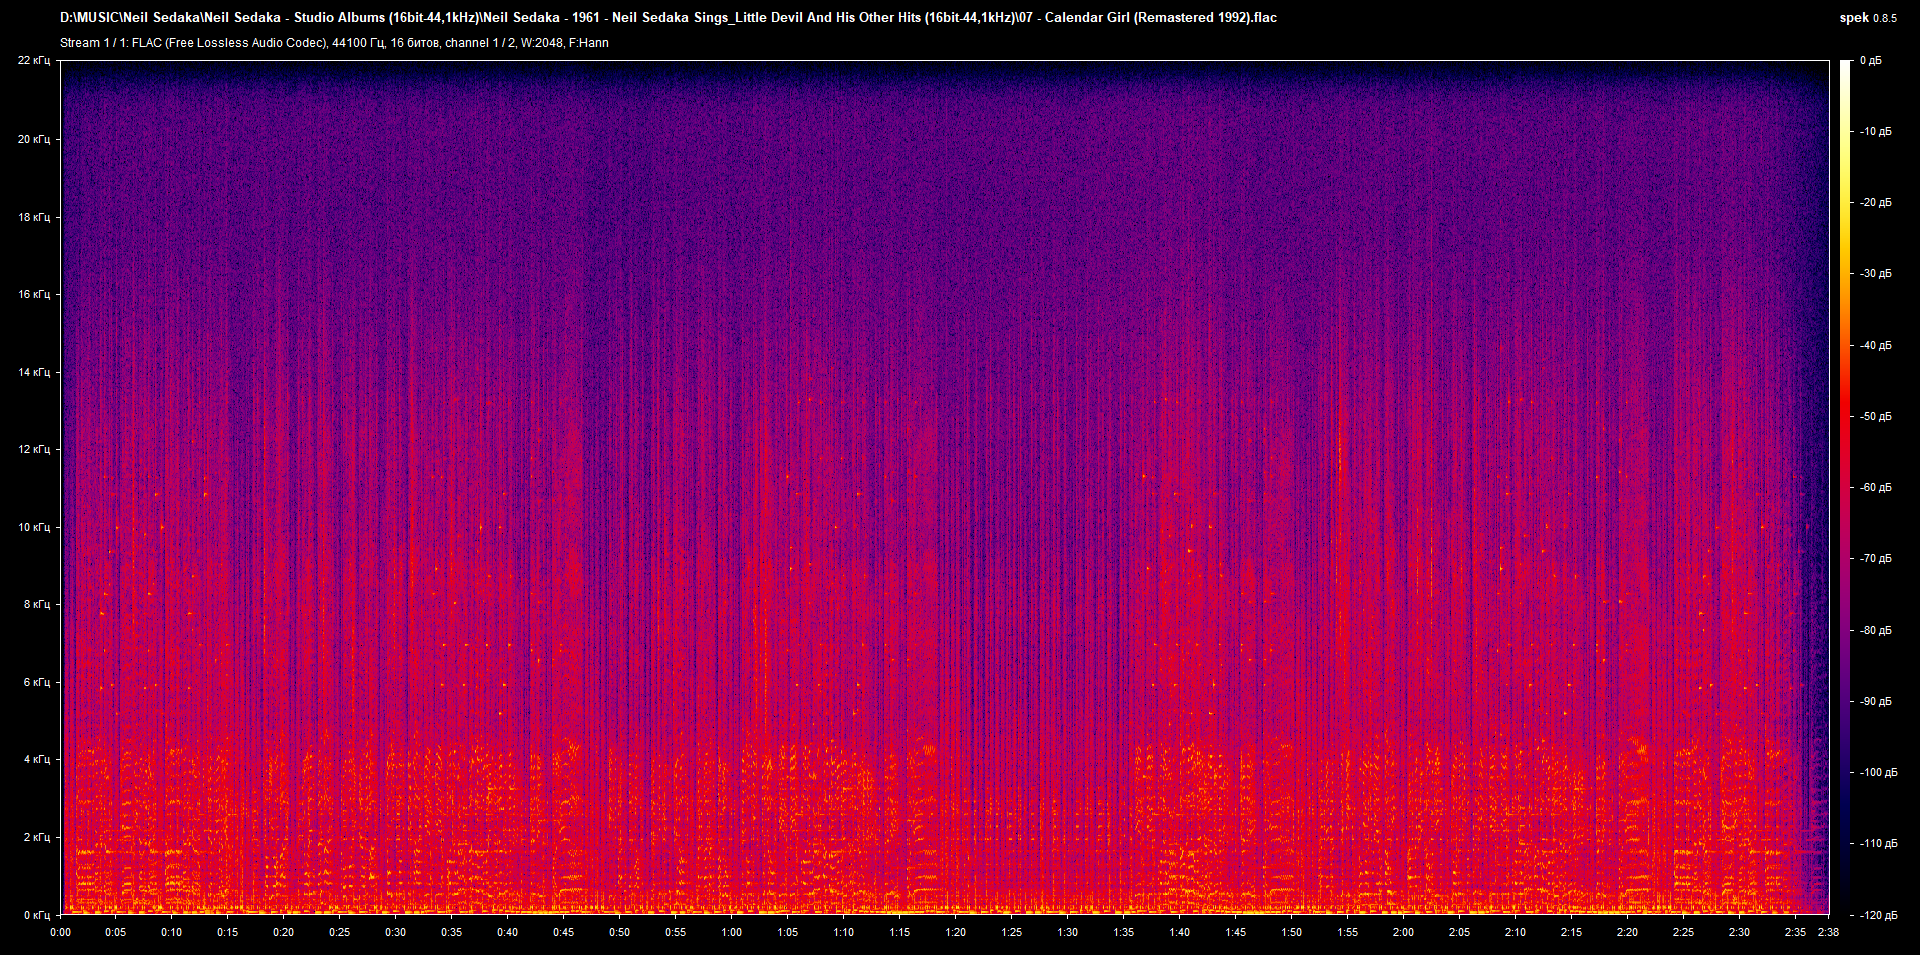1920x955 pixels.
Task: Click the 10 кГц frequency label
Action: pos(34,527)
